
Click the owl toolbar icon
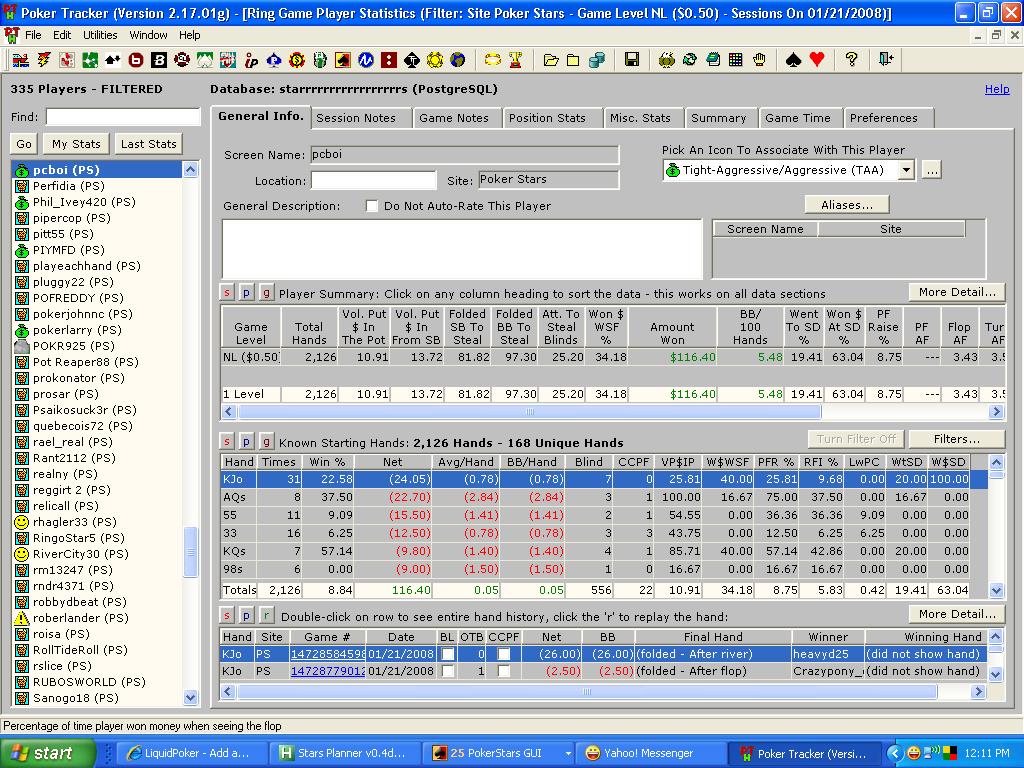tap(667, 60)
